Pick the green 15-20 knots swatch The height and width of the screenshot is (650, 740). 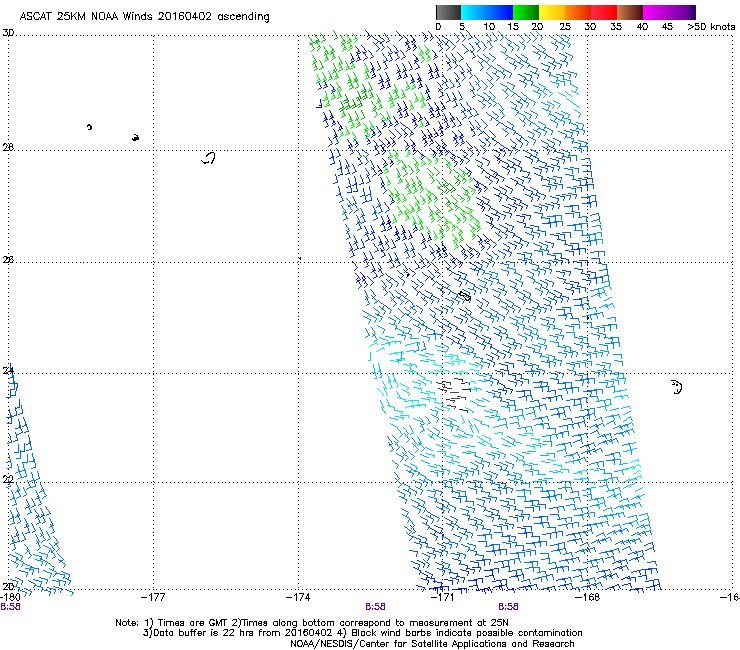click(526, 12)
